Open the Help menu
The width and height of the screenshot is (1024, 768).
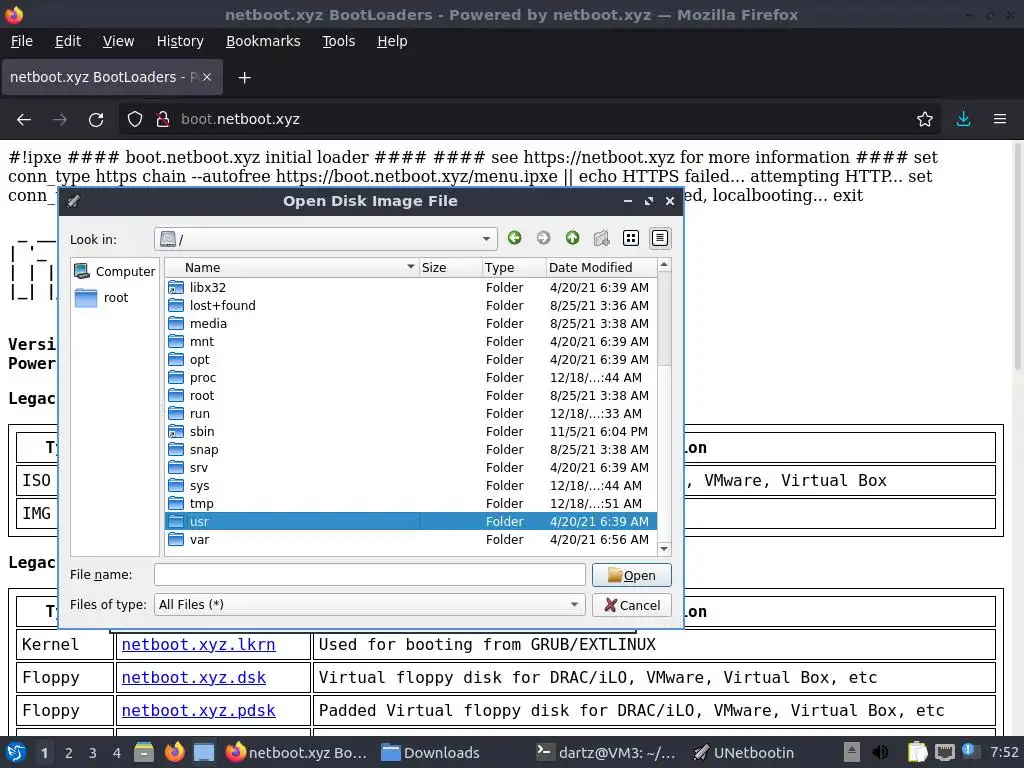[392, 41]
